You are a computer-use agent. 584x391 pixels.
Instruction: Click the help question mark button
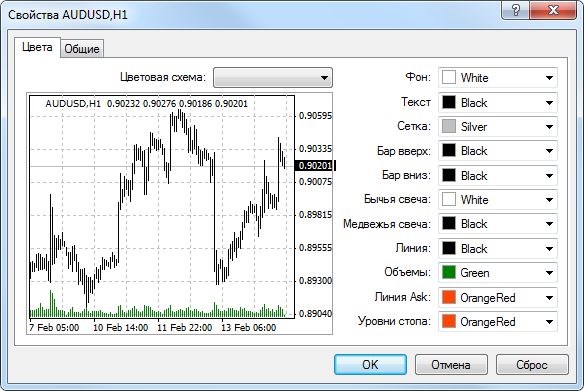point(515,10)
